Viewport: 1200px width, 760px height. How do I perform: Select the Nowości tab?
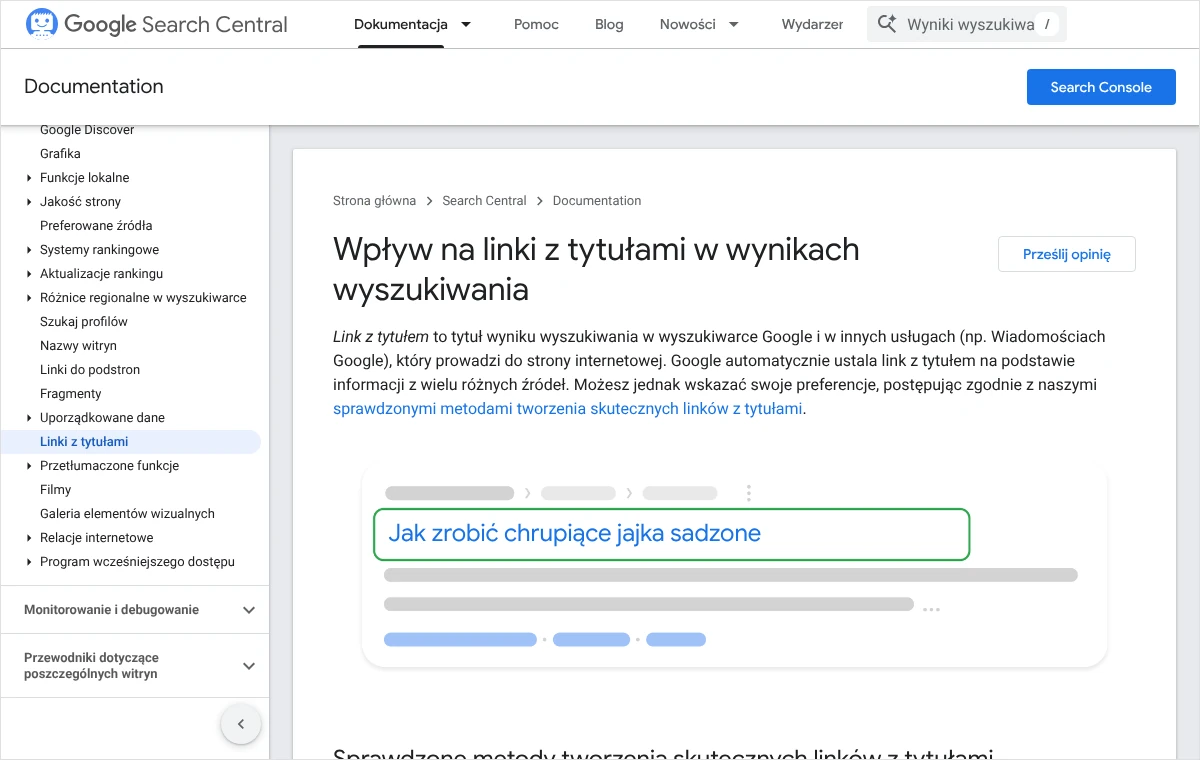click(688, 24)
